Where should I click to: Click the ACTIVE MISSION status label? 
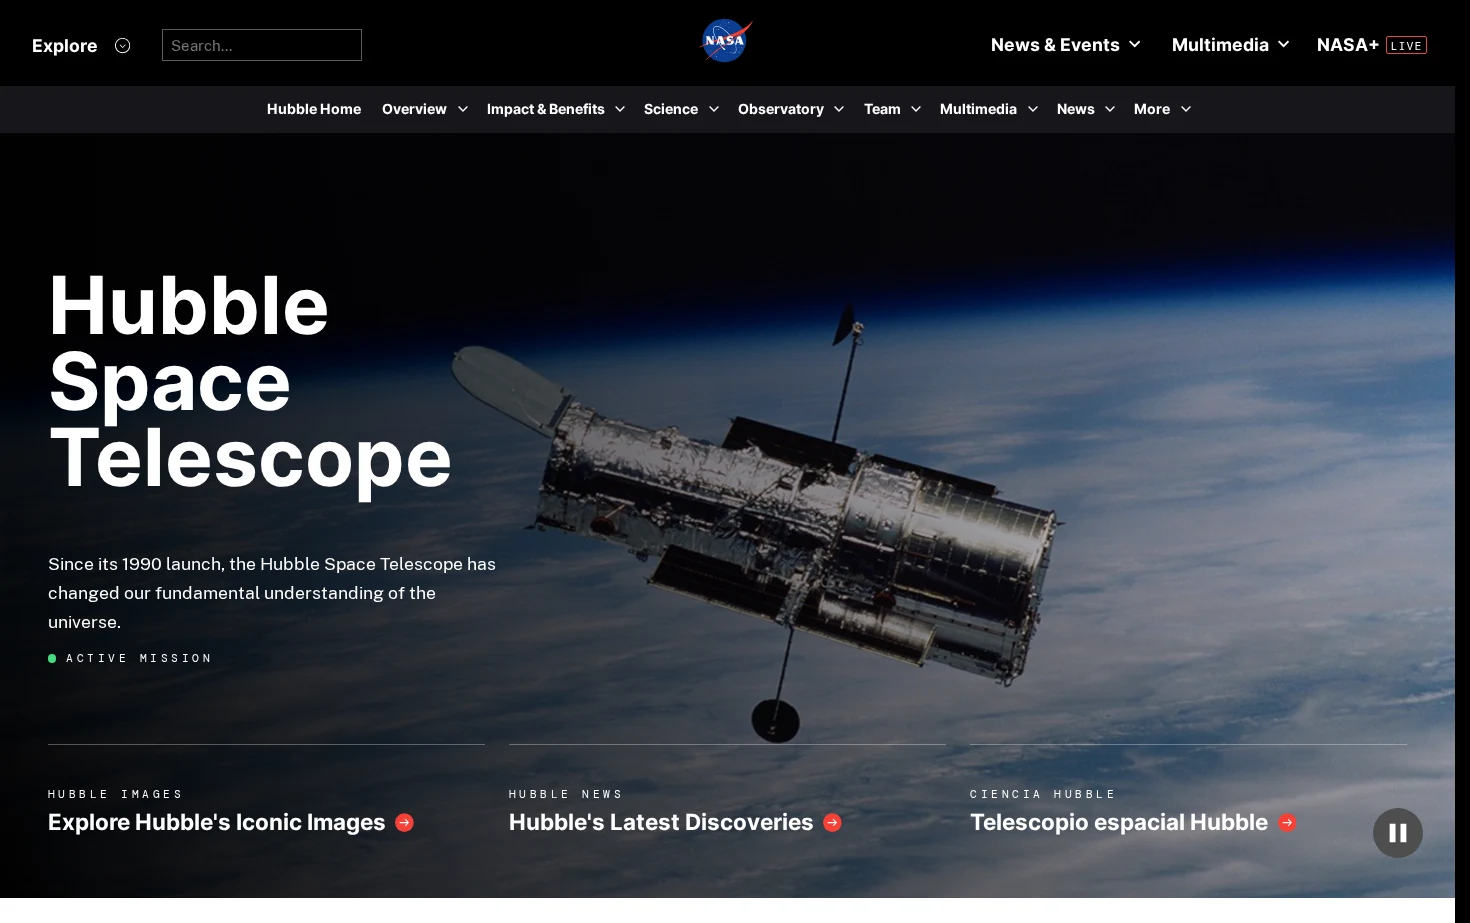coord(139,658)
